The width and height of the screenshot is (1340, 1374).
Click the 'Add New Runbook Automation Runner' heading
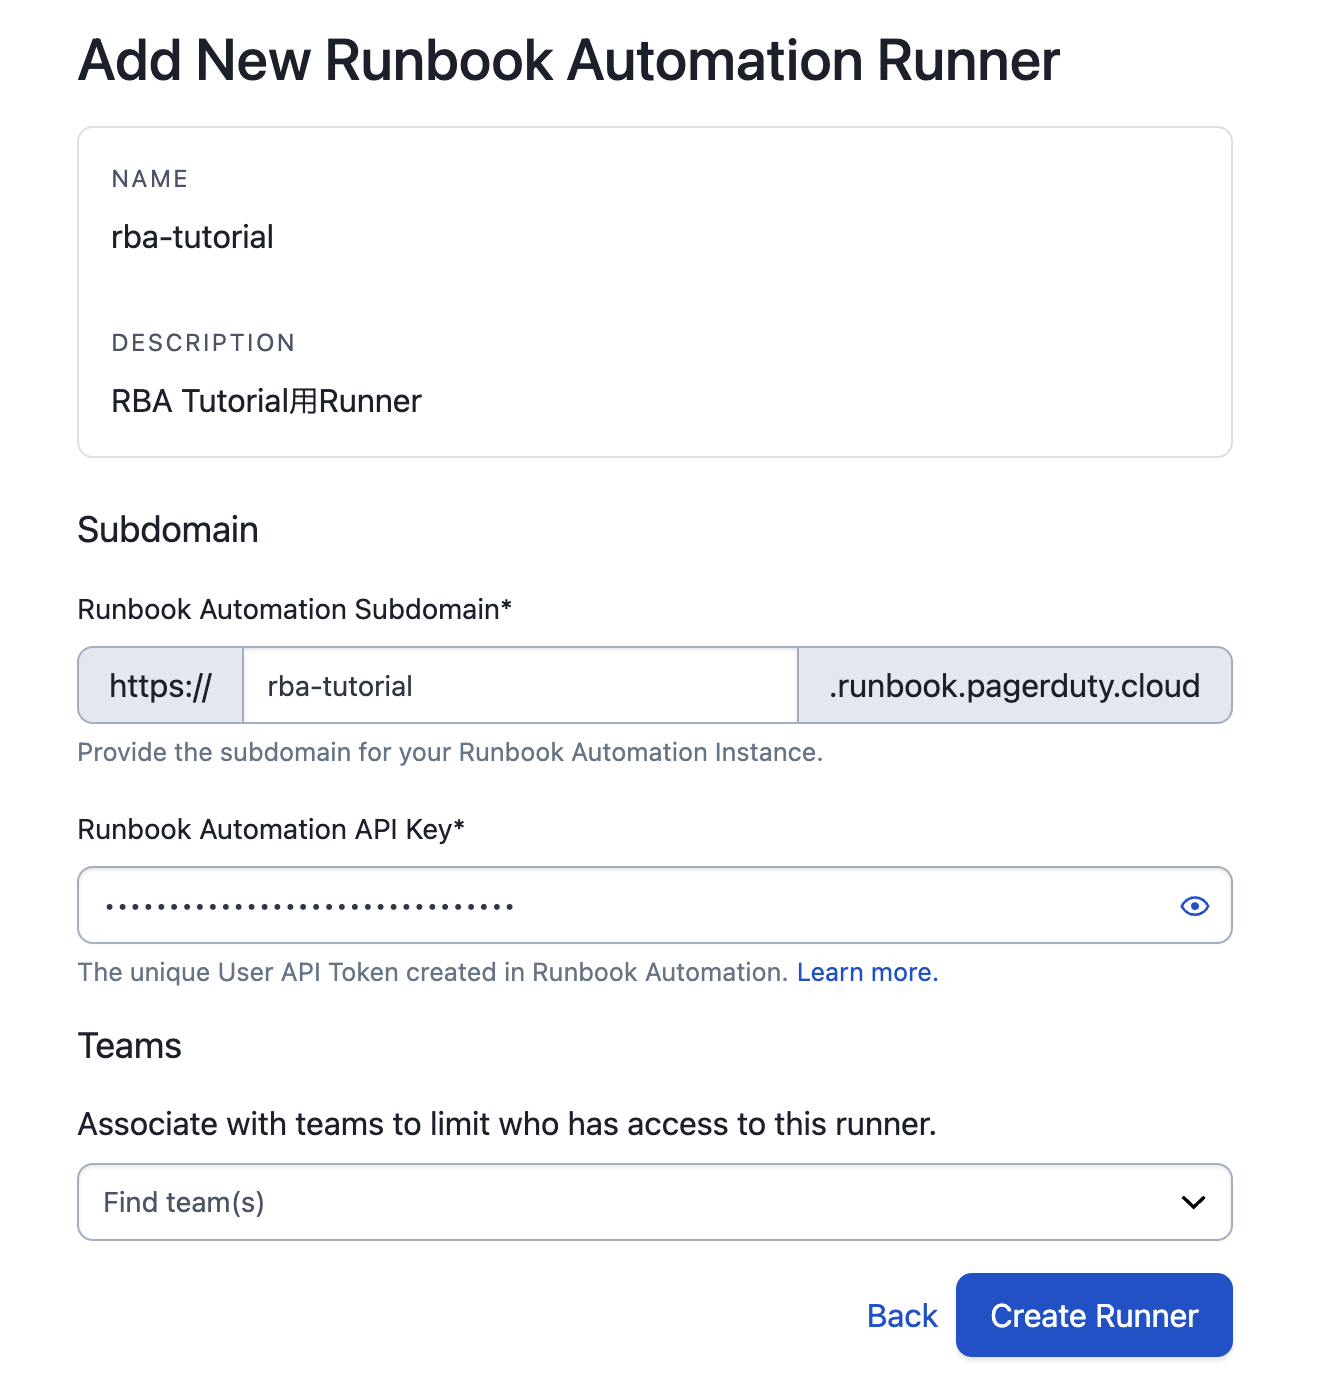[x=568, y=60]
